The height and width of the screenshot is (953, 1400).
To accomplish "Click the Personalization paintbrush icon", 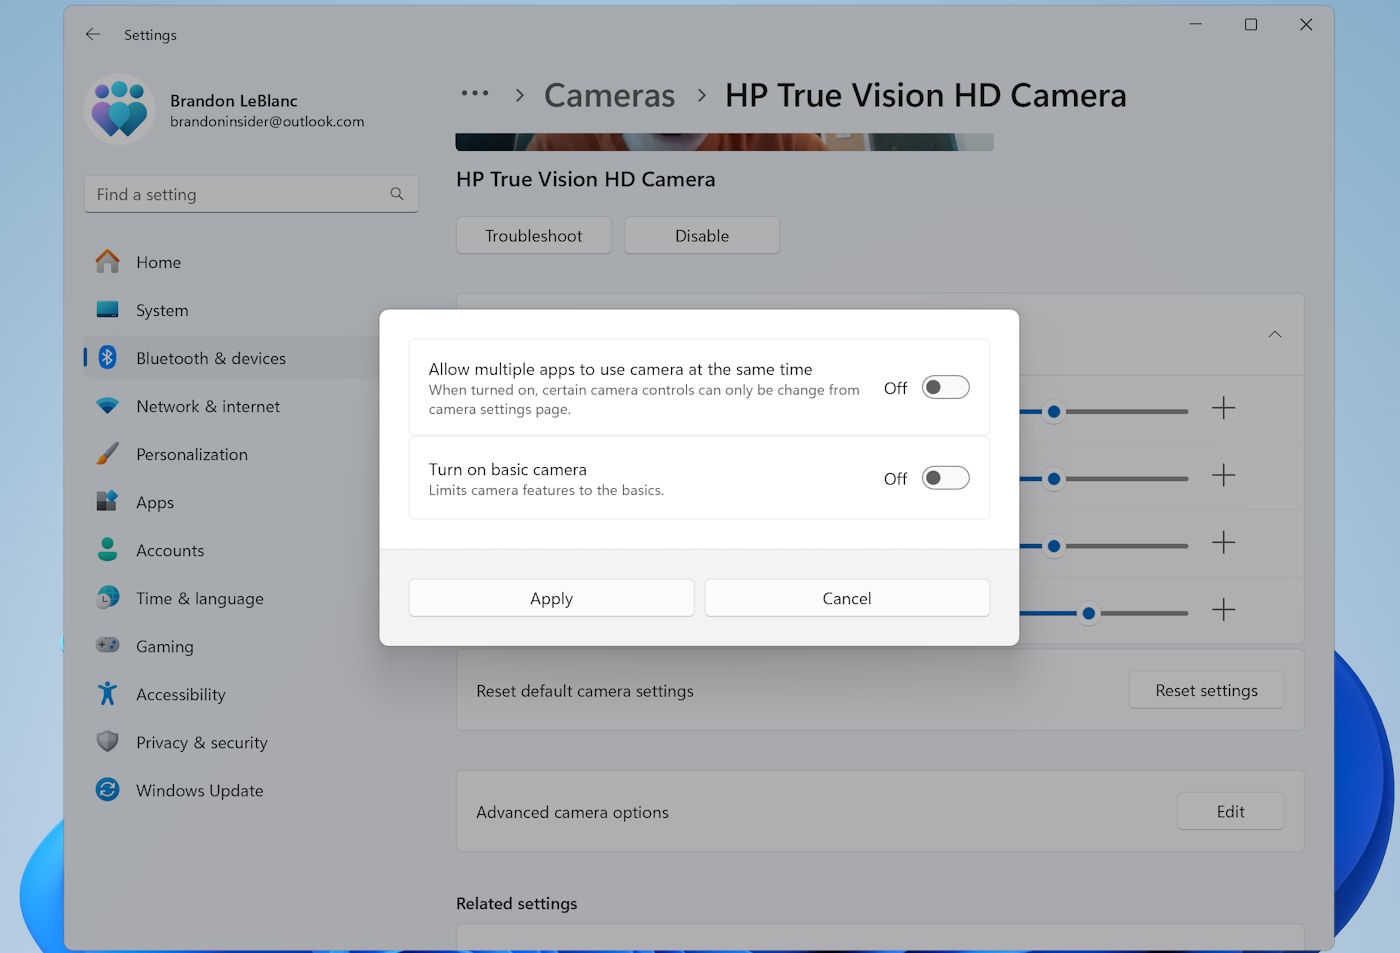I will click(x=108, y=454).
